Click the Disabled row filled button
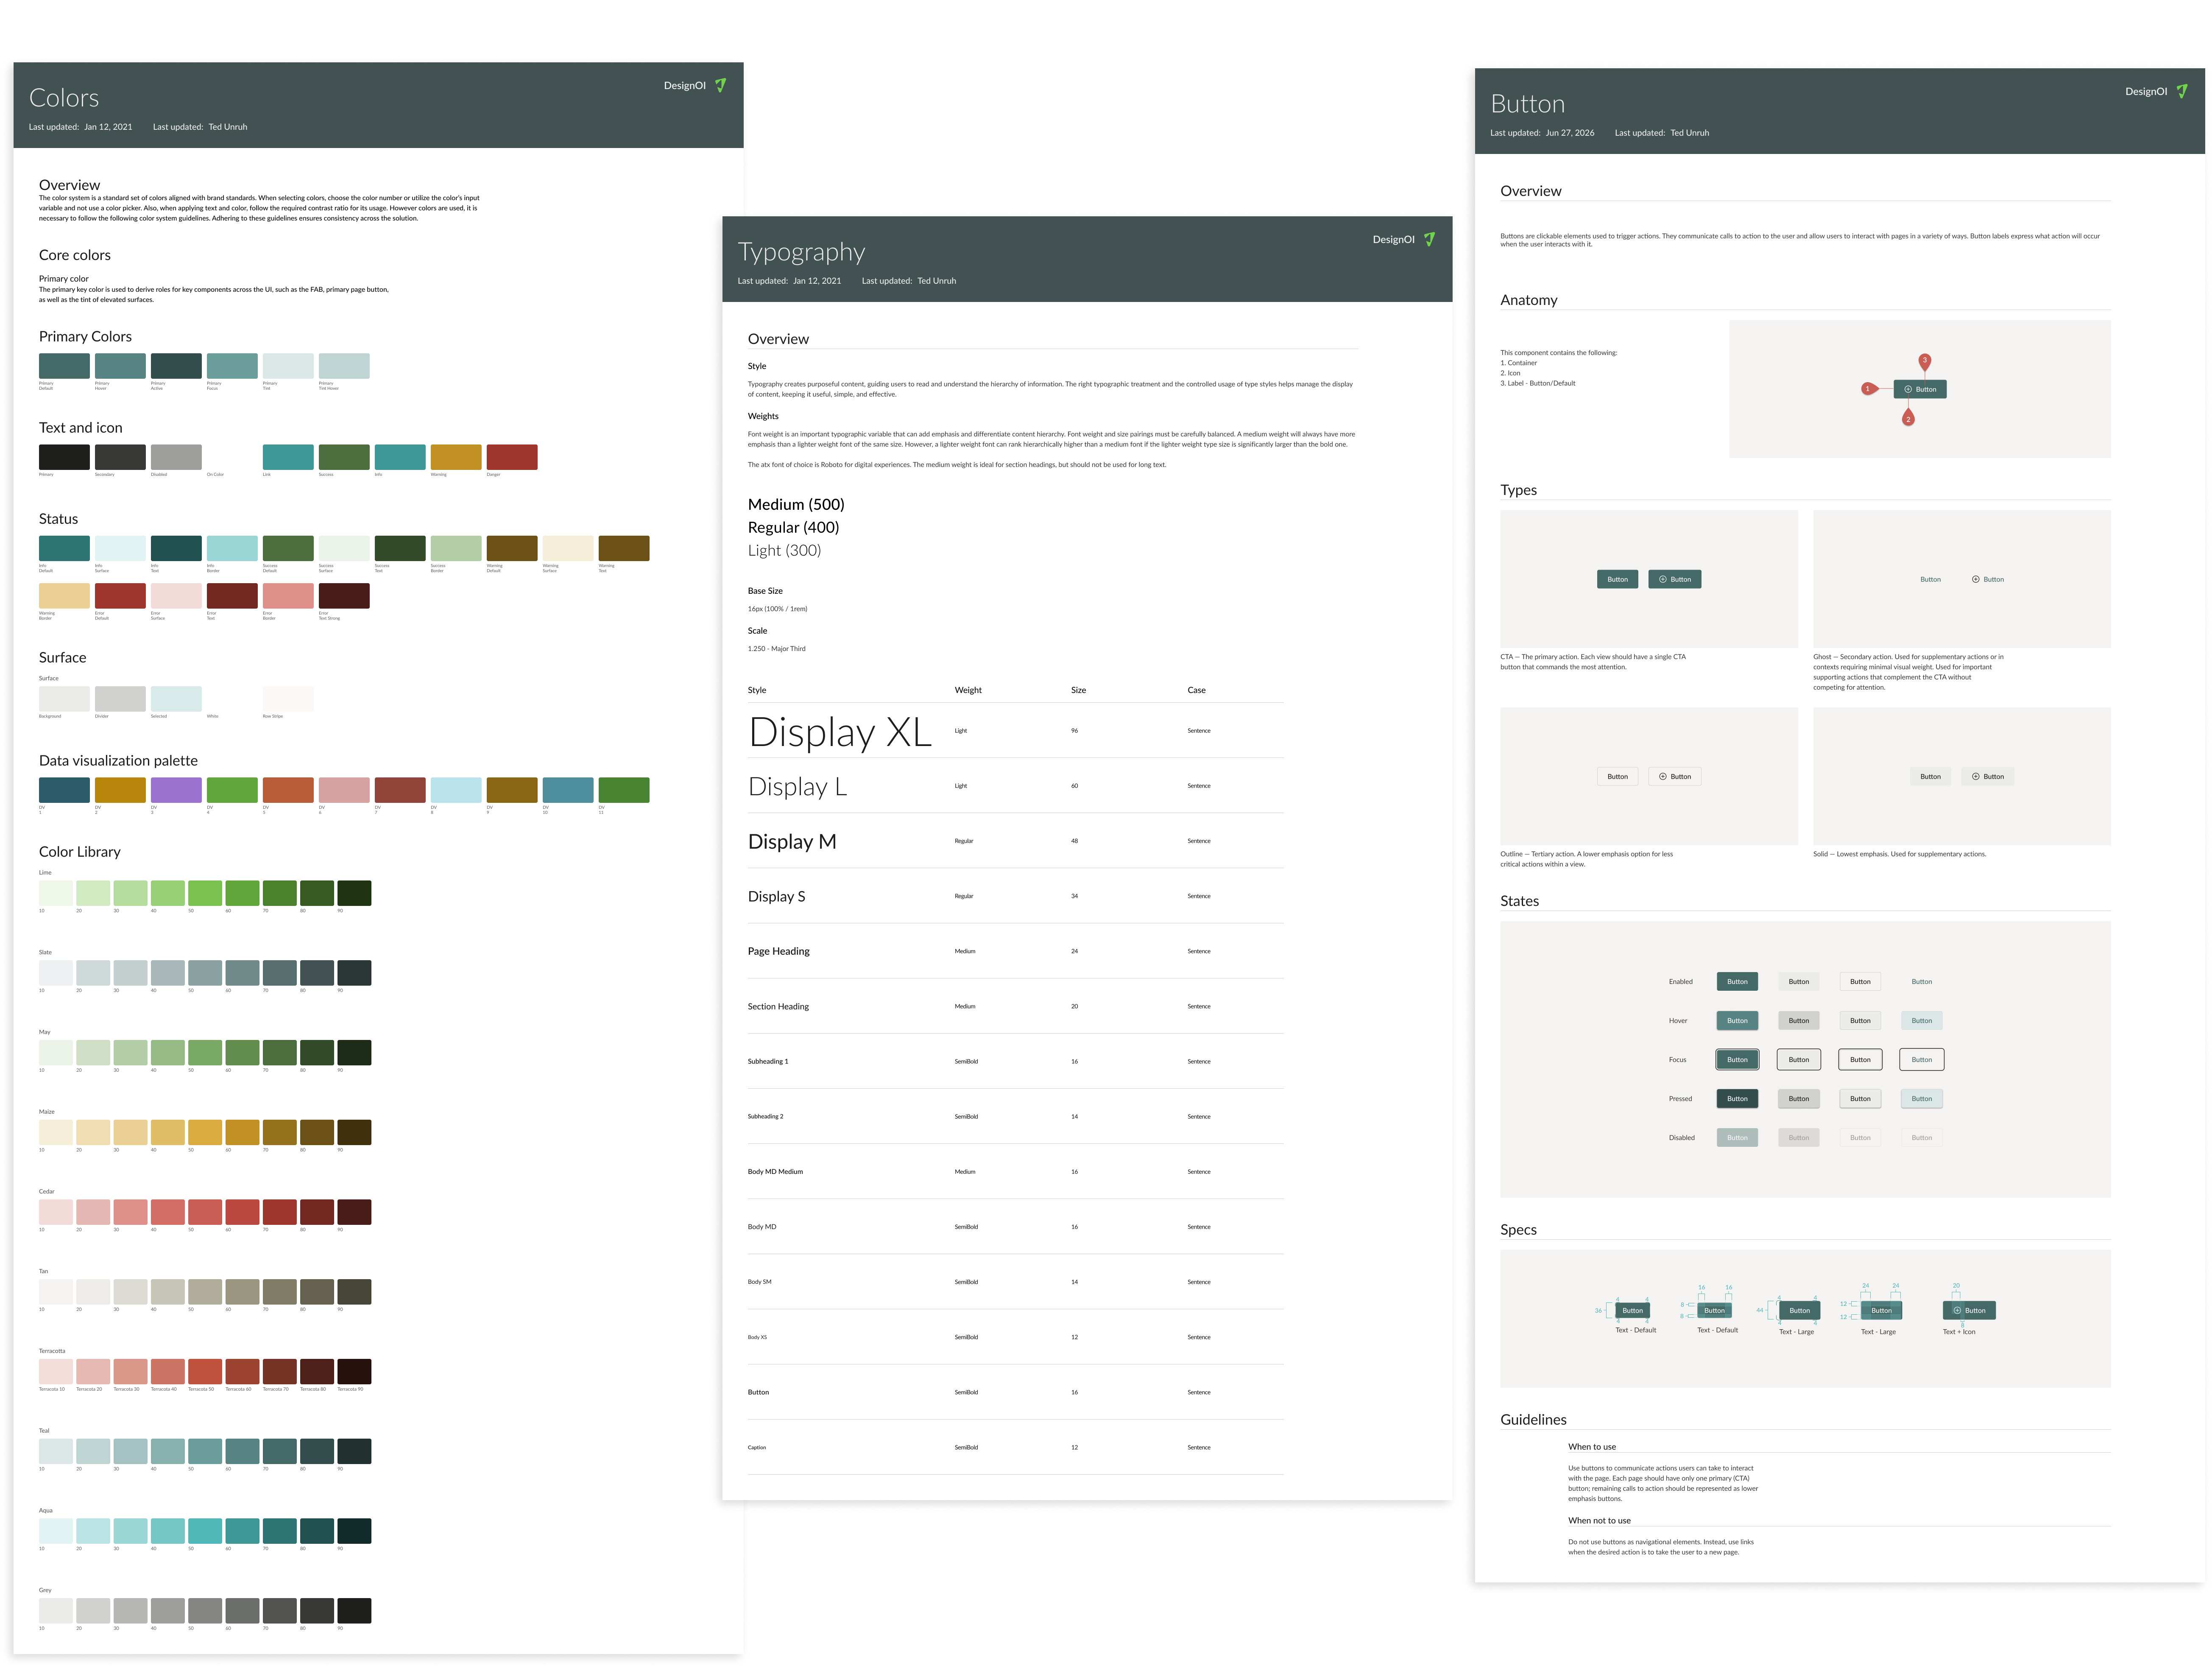 1737,1137
